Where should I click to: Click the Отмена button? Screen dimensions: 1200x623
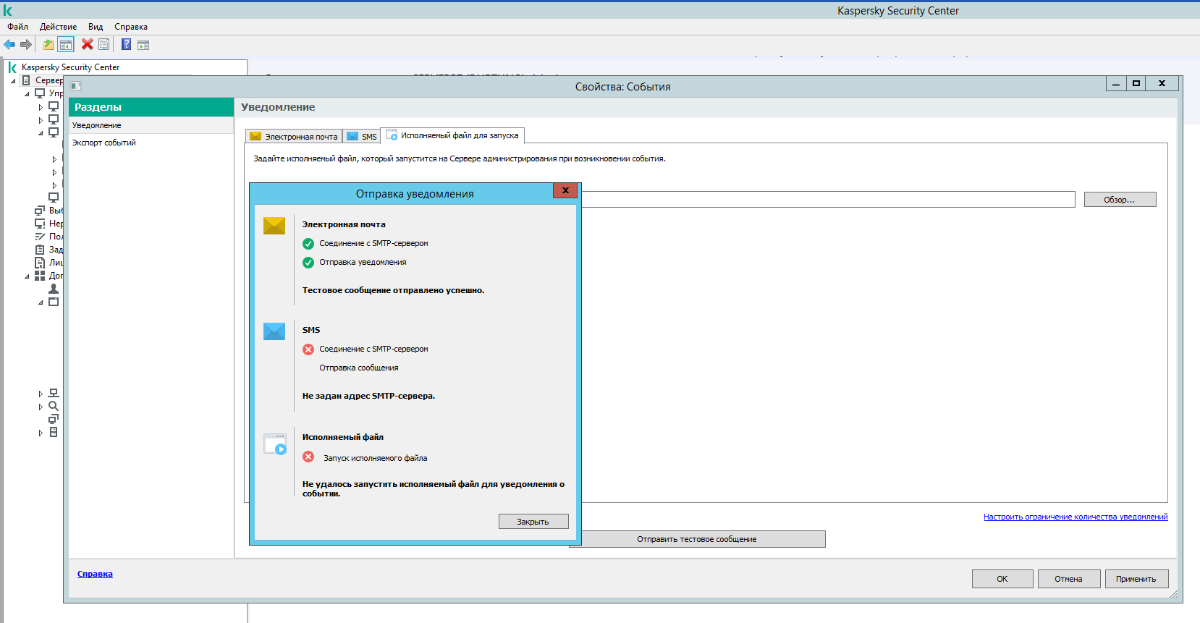(1069, 578)
